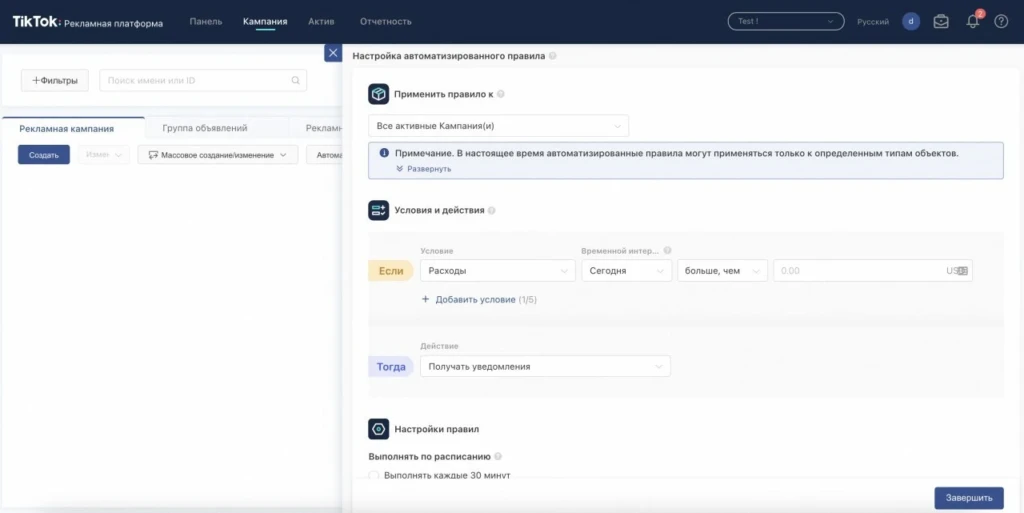Image resolution: width=1024 pixels, height=513 pixels.
Task: Click the info icon next to Настройка автоматизированного правила
Action: pyautogui.click(x=552, y=56)
